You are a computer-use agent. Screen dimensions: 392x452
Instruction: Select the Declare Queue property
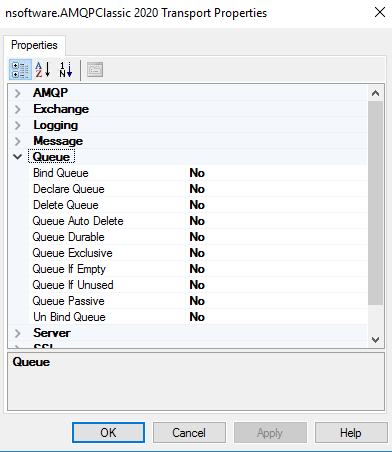click(69, 189)
